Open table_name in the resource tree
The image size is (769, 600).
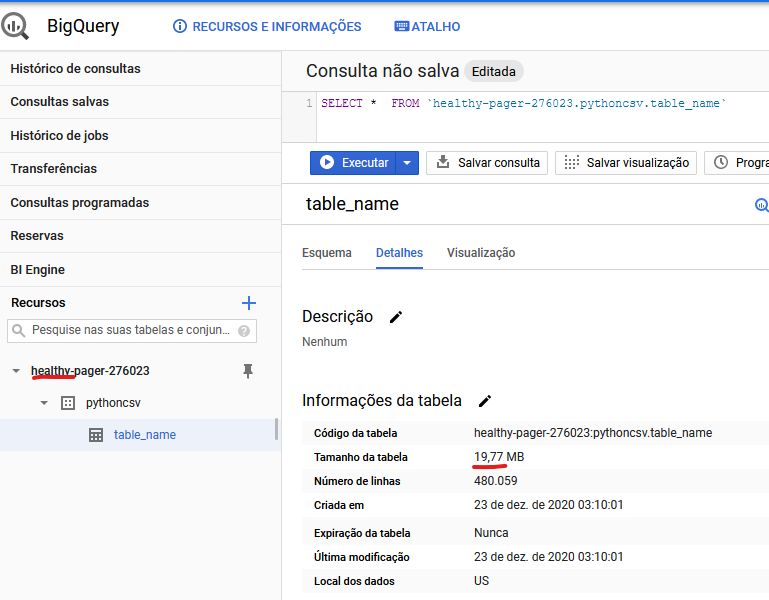pyautogui.click(x=145, y=435)
